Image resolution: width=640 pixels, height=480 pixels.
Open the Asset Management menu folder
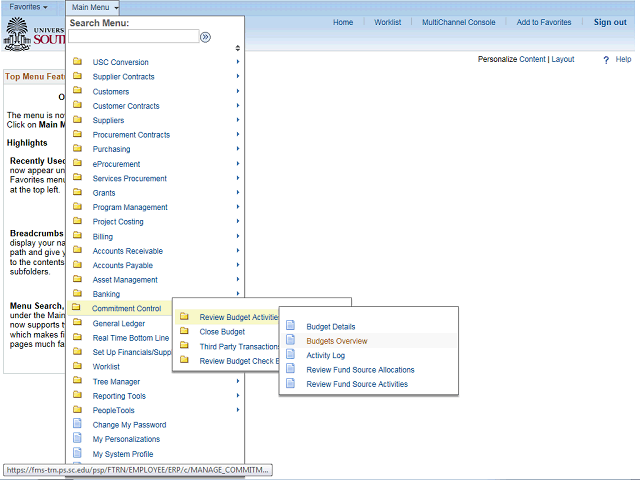coord(125,280)
